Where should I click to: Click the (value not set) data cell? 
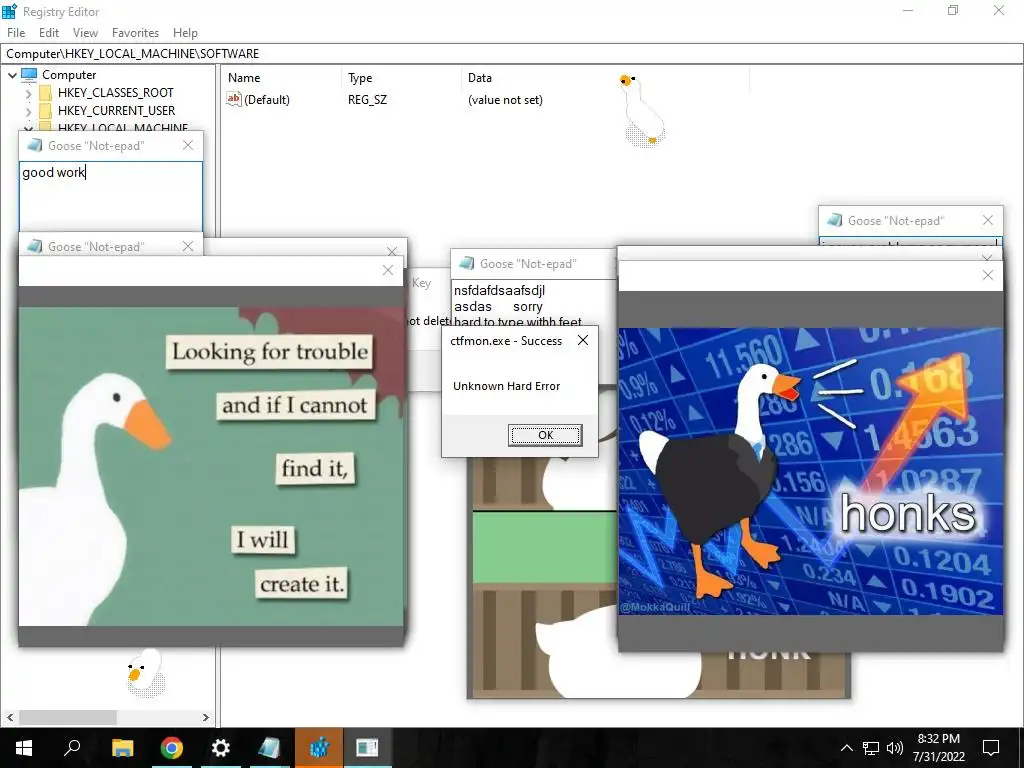[505, 100]
